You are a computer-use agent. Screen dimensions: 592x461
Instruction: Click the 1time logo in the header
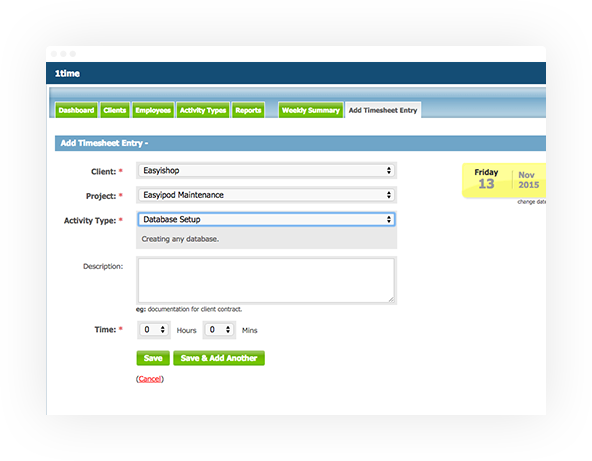click(67, 74)
